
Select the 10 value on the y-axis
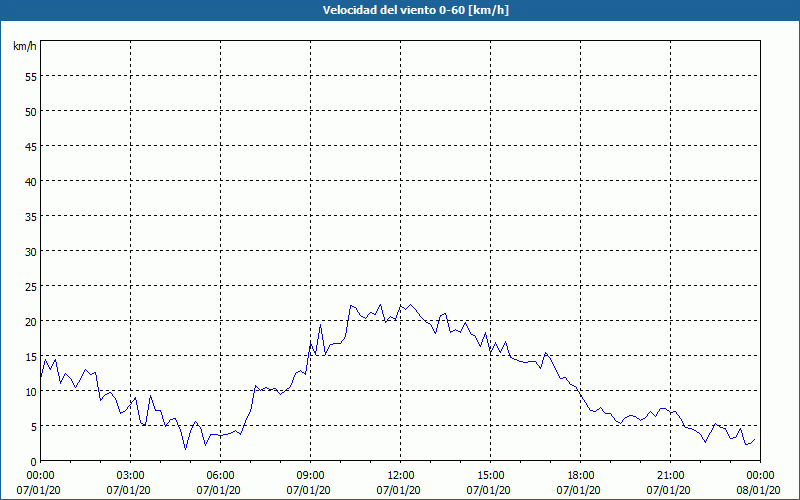tap(30, 391)
